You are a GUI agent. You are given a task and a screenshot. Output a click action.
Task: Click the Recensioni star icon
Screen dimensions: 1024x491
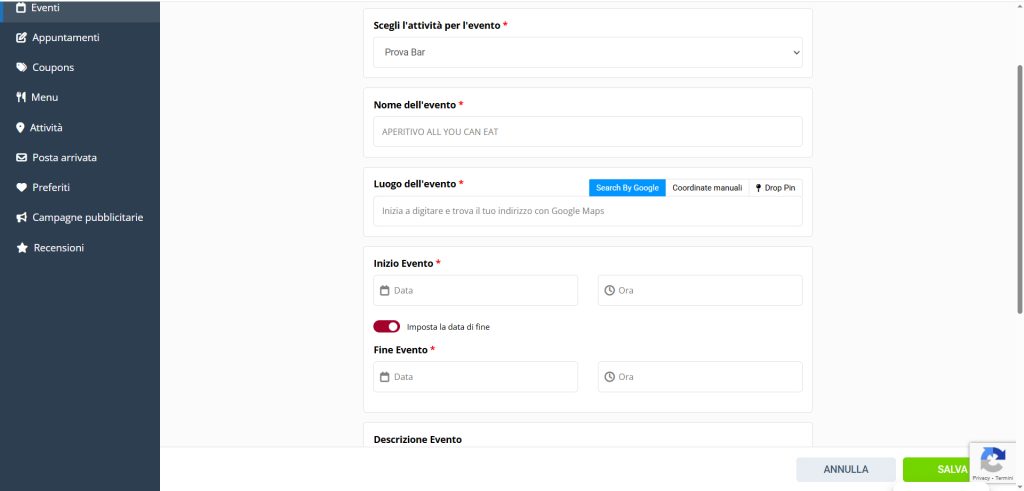tap(21, 248)
